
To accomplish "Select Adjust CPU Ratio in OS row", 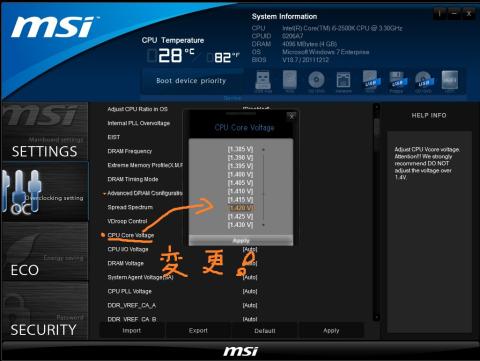I will 137,109.
